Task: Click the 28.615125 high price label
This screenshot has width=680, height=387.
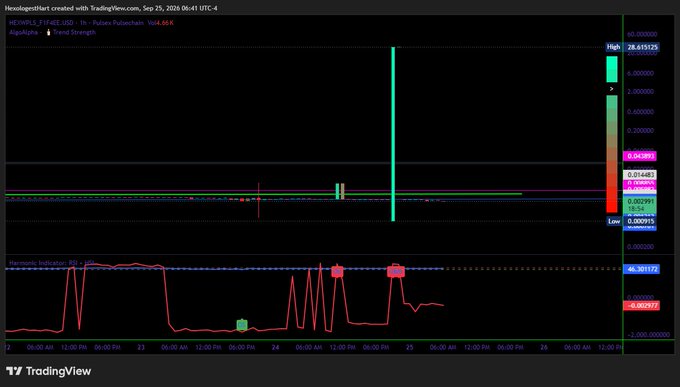Action: [641, 47]
